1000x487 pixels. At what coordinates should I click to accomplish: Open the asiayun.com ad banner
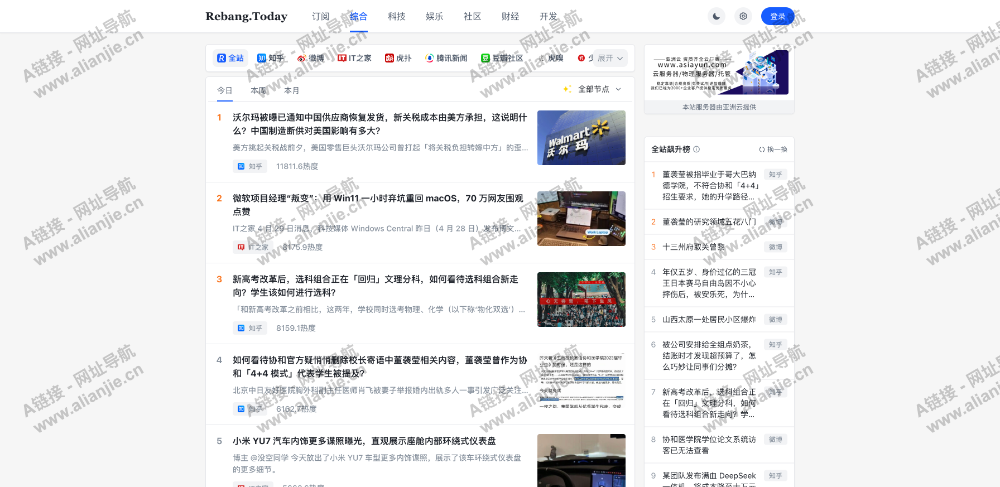719,73
